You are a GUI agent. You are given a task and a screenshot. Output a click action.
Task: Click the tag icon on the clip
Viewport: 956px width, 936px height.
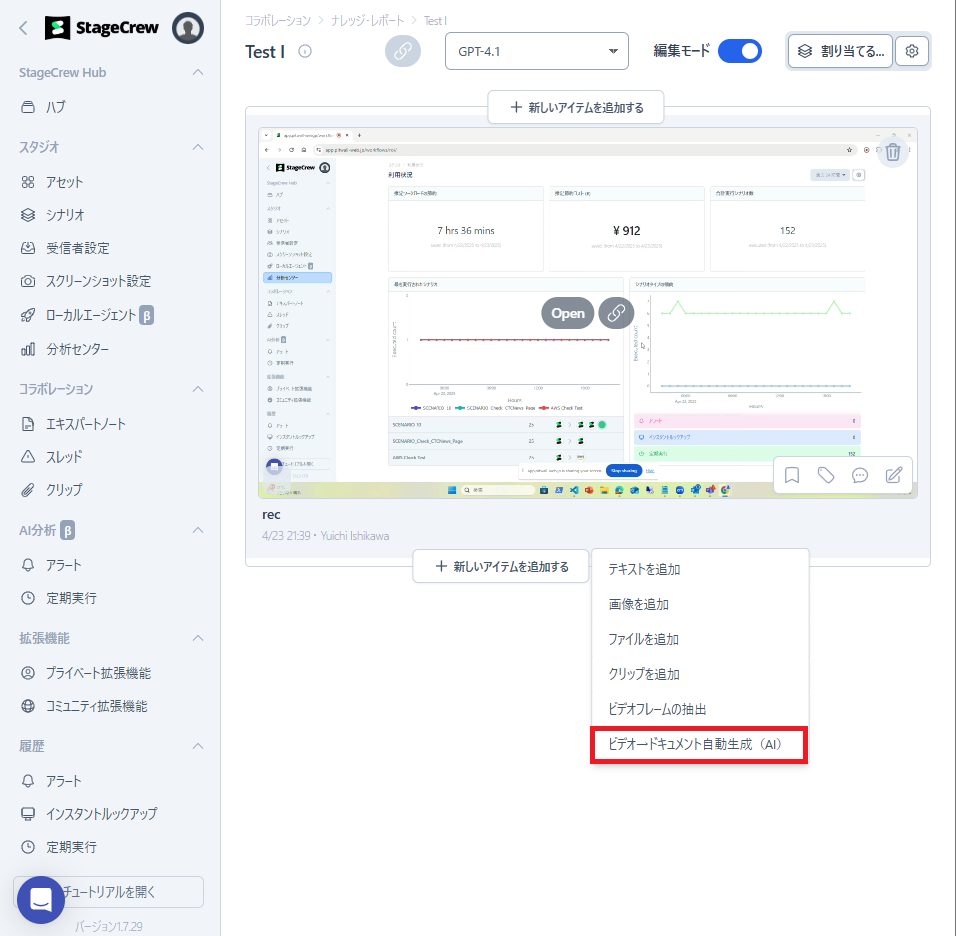click(x=826, y=475)
